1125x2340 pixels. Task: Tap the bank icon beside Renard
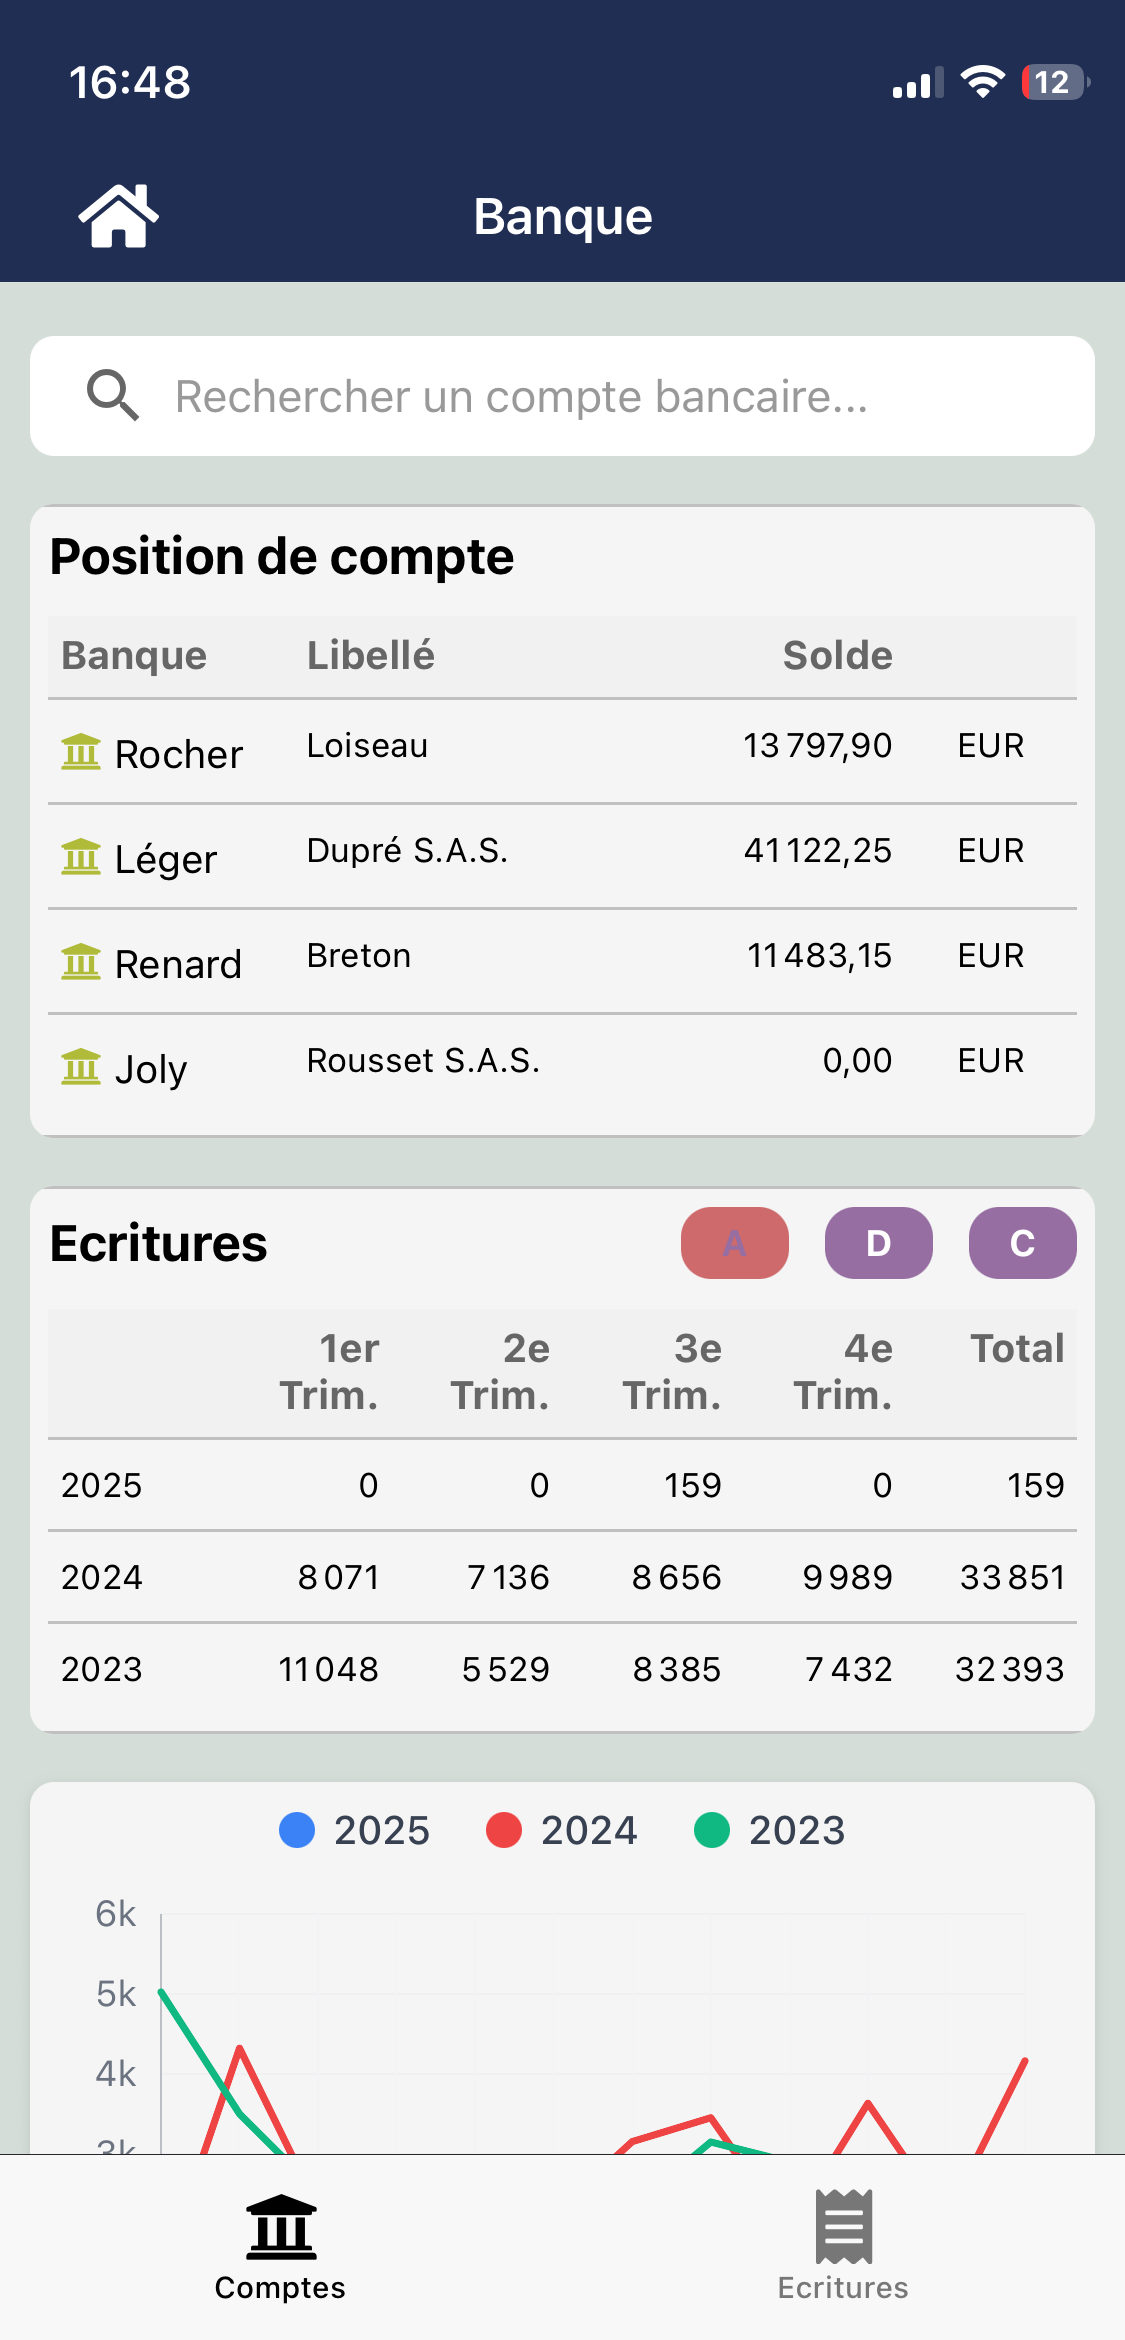tap(81, 962)
